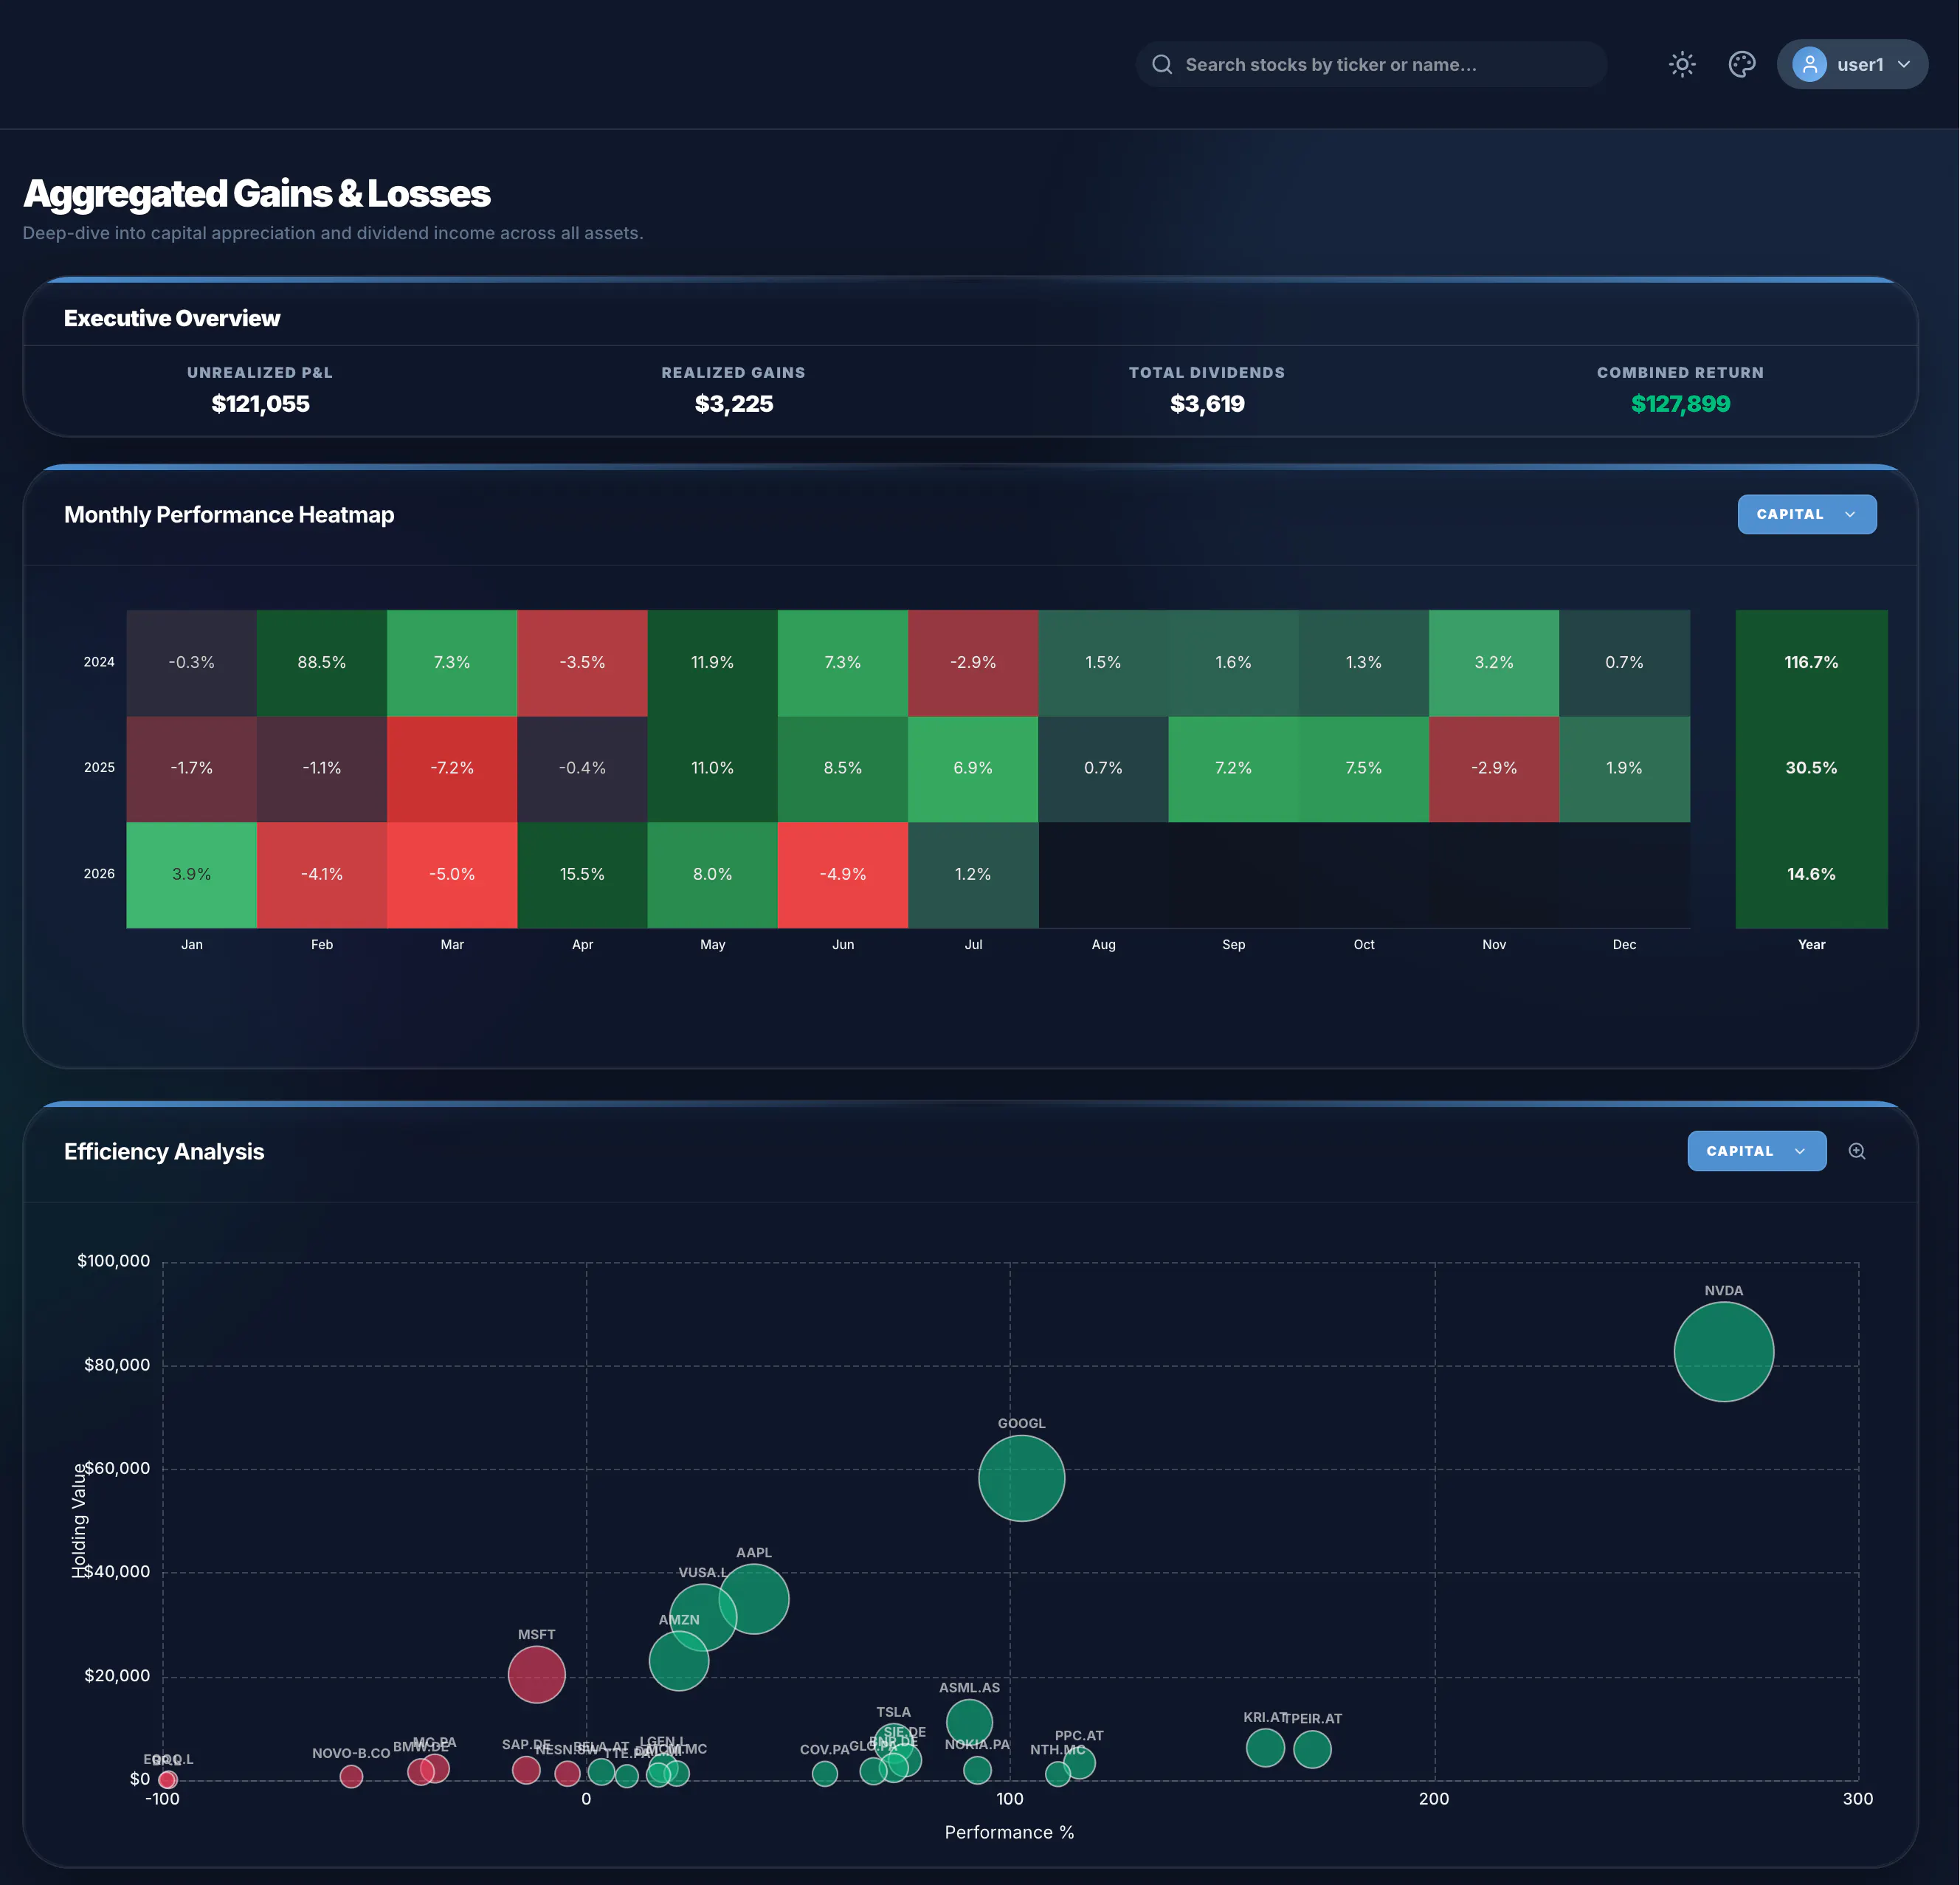Click the NOVO-B.CO bubble
This screenshot has height=1885, width=1960.
[351, 1776]
